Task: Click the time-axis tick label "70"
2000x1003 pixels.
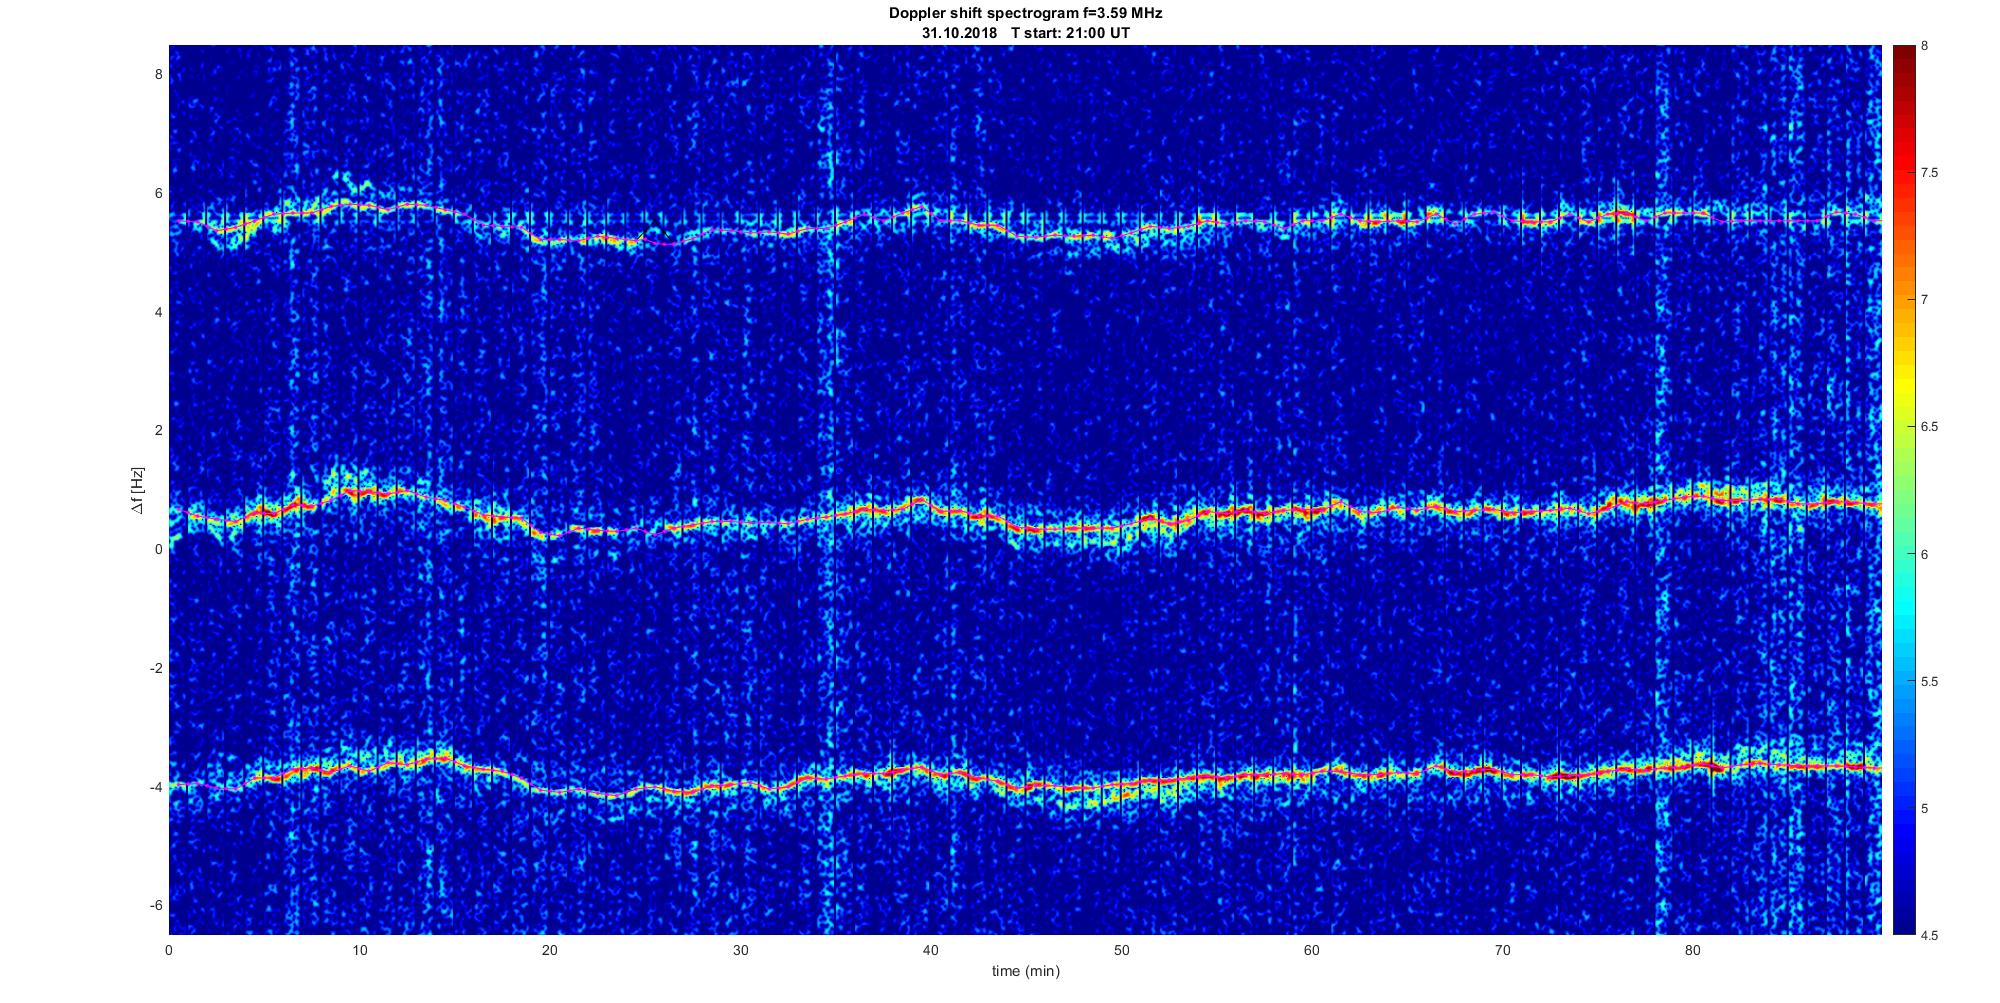Action: coord(1502,950)
